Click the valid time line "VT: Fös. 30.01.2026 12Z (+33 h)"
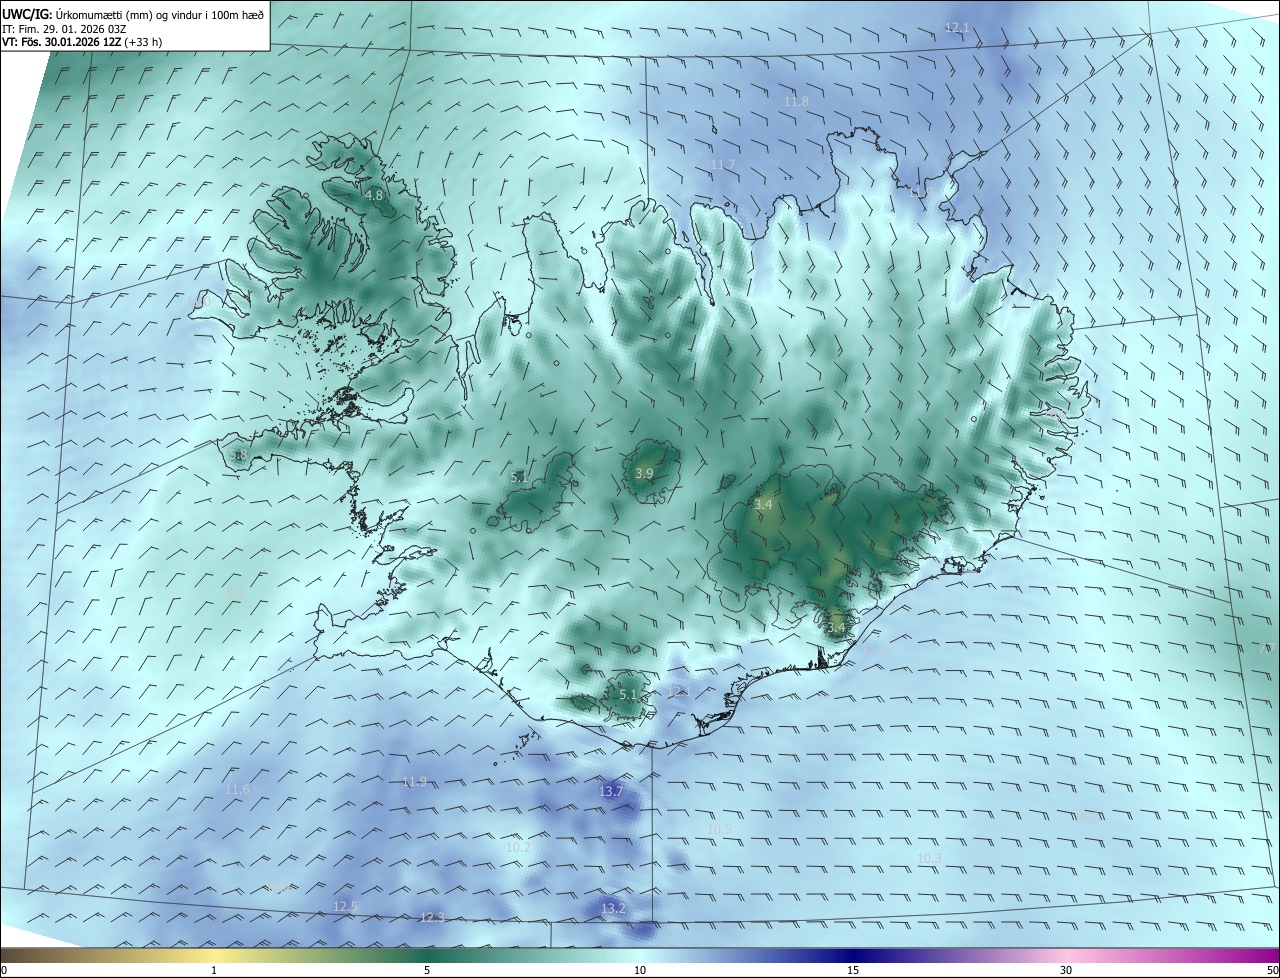 click(x=82, y=42)
